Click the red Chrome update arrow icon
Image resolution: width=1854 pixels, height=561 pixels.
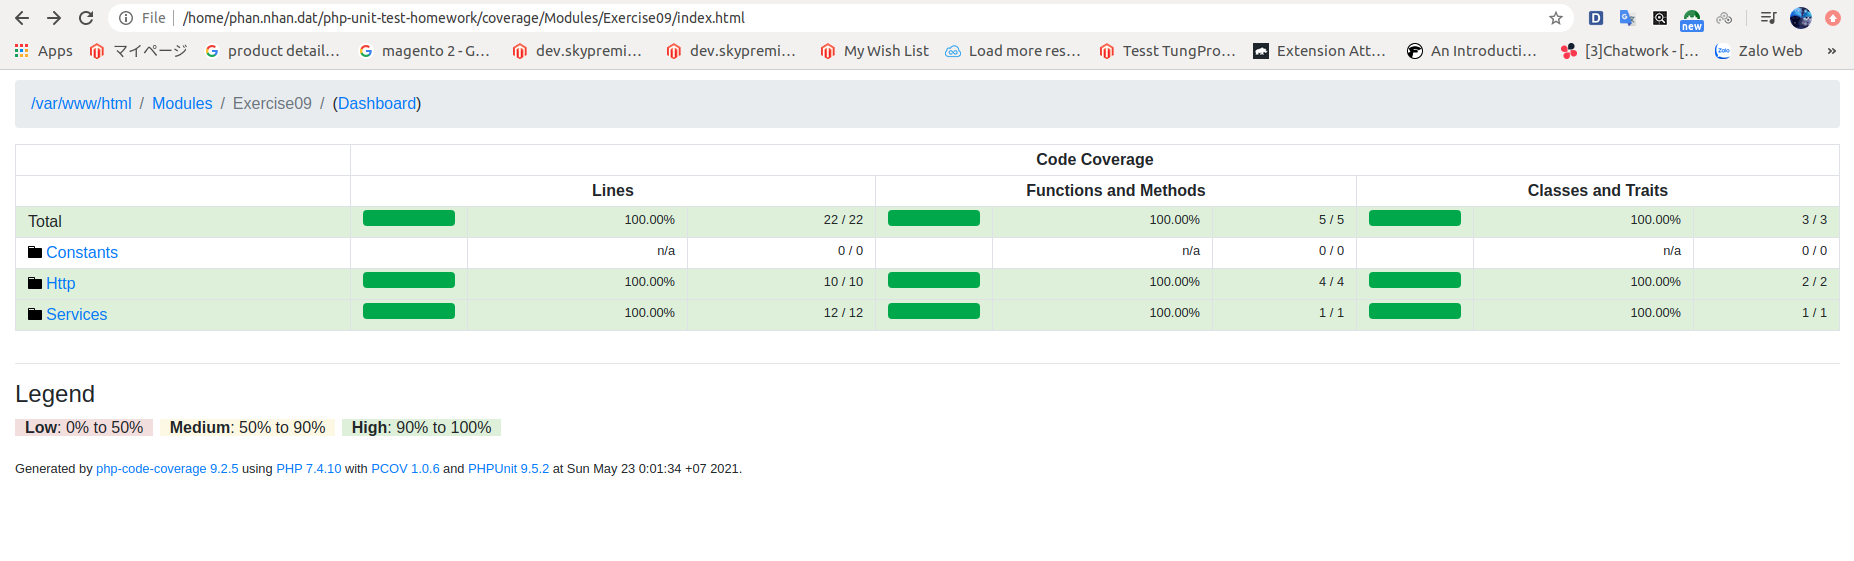pyautogui.click(x=1833, y=18)
